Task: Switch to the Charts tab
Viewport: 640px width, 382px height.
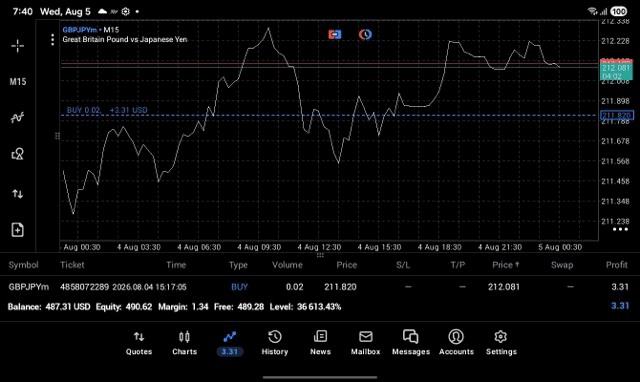Action: click(184, 343)
